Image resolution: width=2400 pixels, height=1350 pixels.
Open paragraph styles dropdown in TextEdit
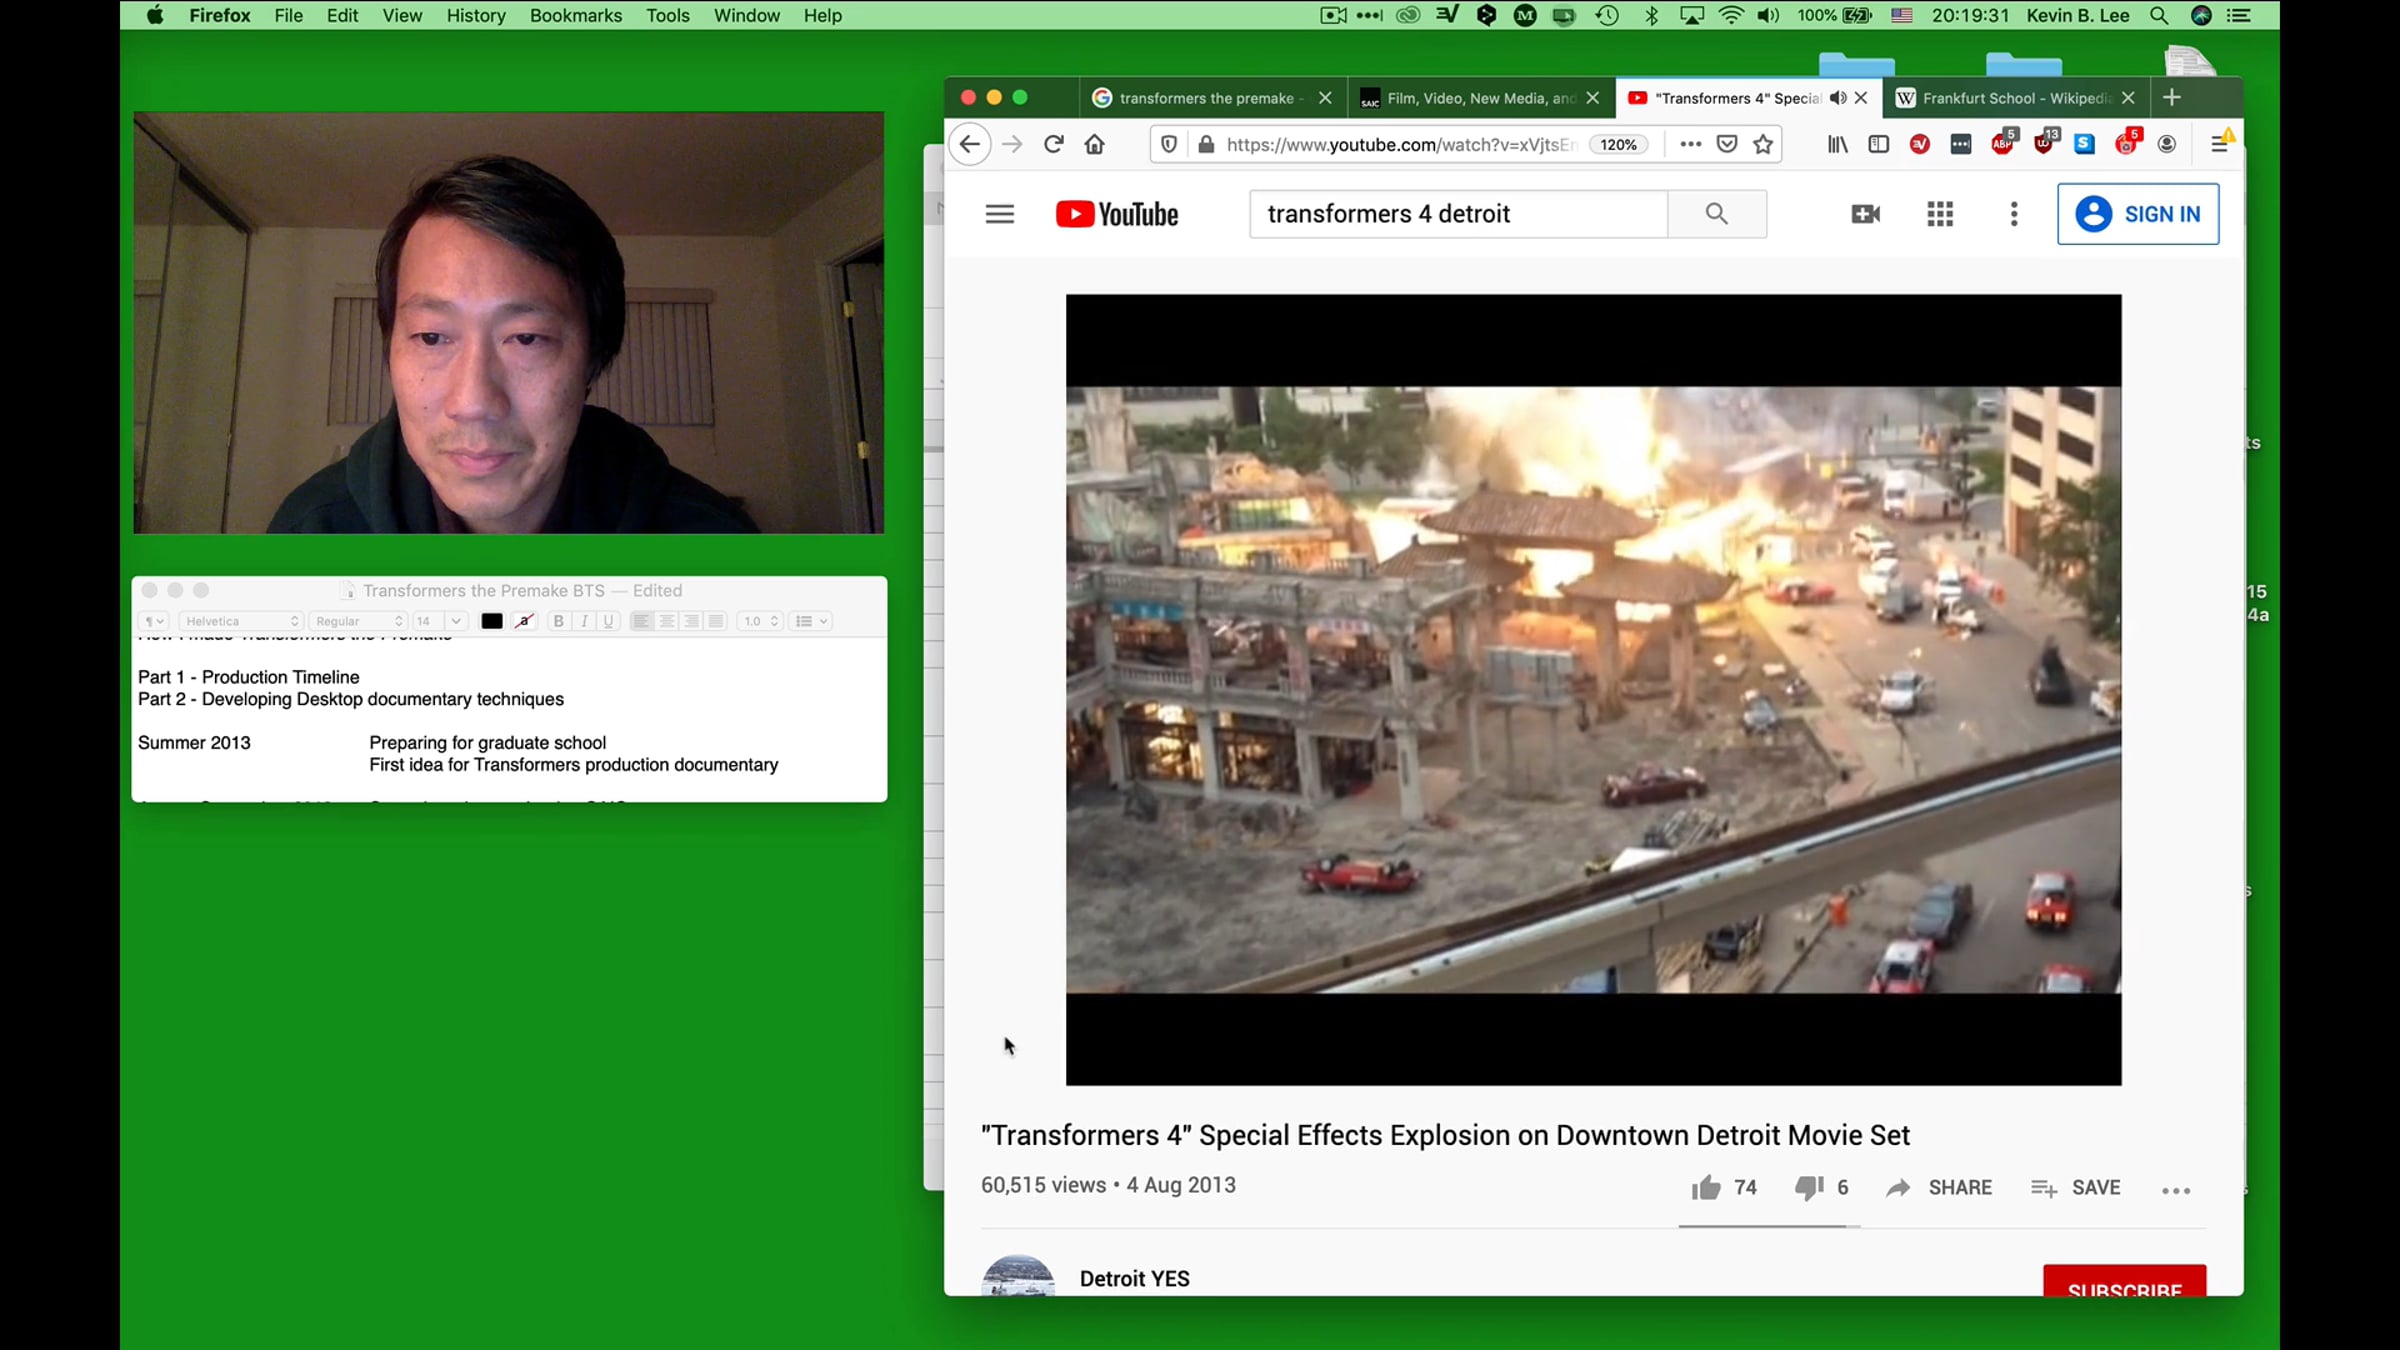point(154,621)
